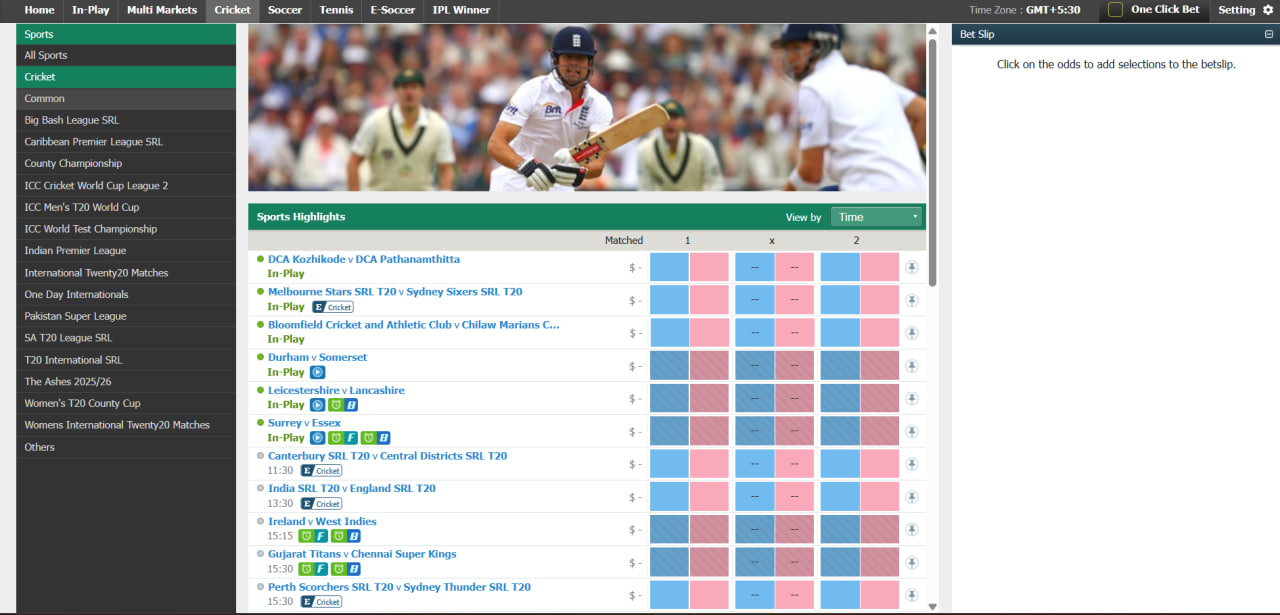The image size is (1280, 615).
Task: Open live stream icon for Leicestershire v Lancashire
Action: tap(317, 405)
